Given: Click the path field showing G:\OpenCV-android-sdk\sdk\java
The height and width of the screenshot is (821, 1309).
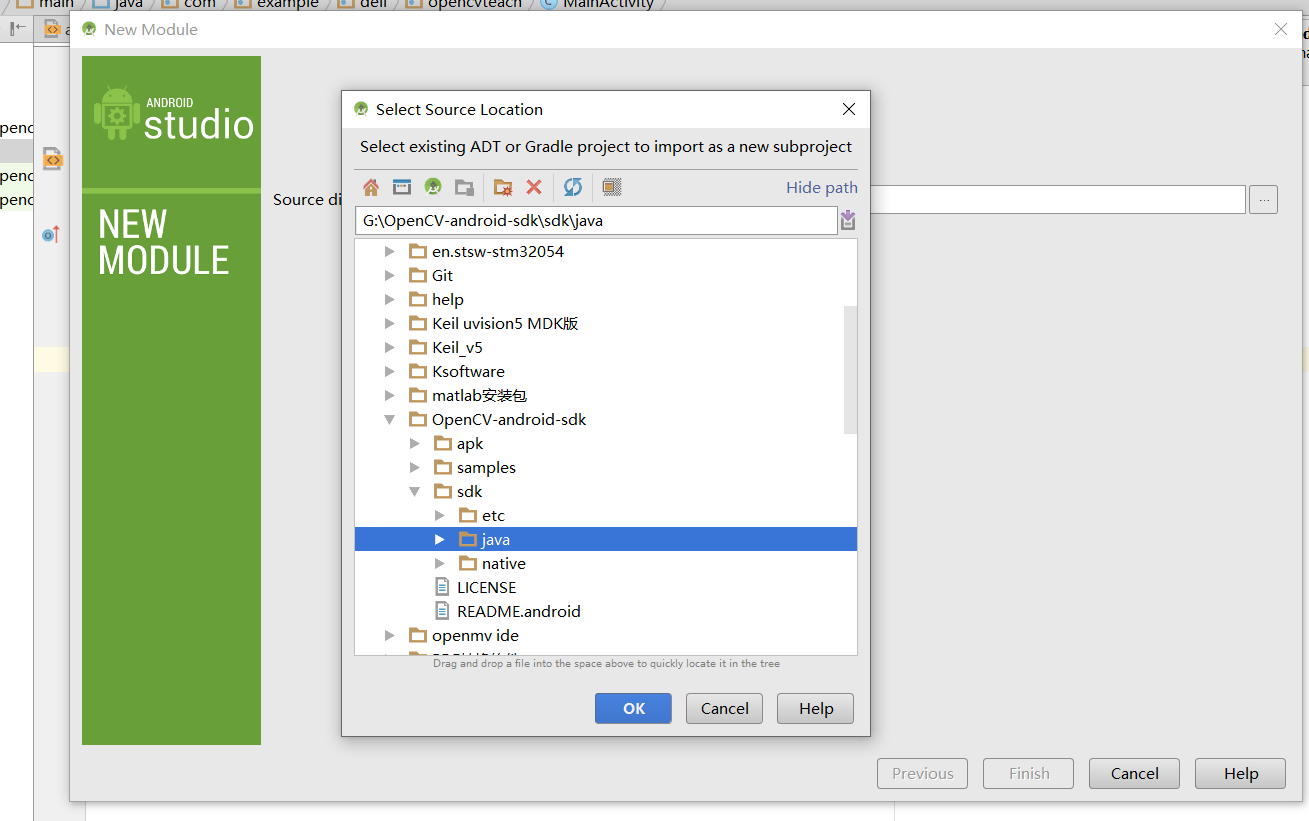Looking at the screenshot, I should [x=596, y=220].
